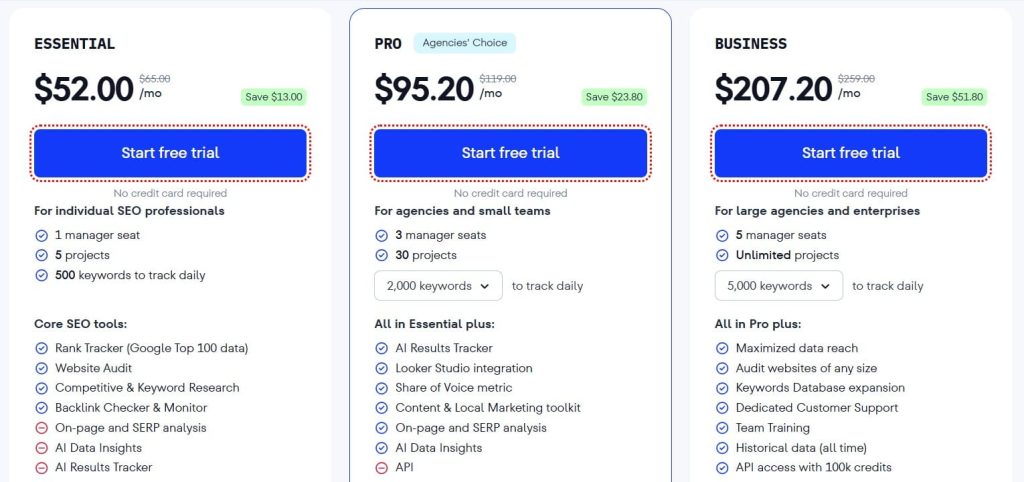The image size is (1024, 482).
Task: Open the 2,000 keywords dropdown
Action: click(x=438, y=286)
